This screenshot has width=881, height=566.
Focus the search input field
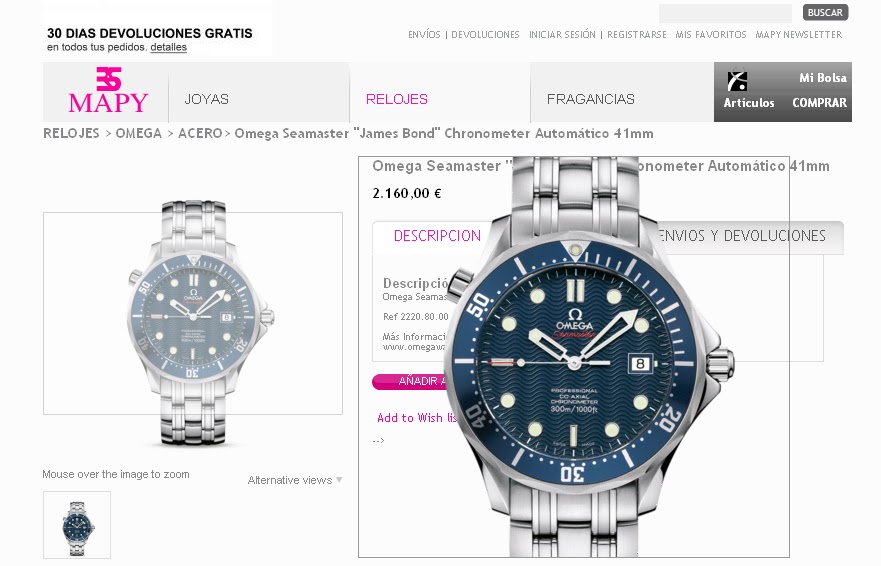(x=725, y=12)
